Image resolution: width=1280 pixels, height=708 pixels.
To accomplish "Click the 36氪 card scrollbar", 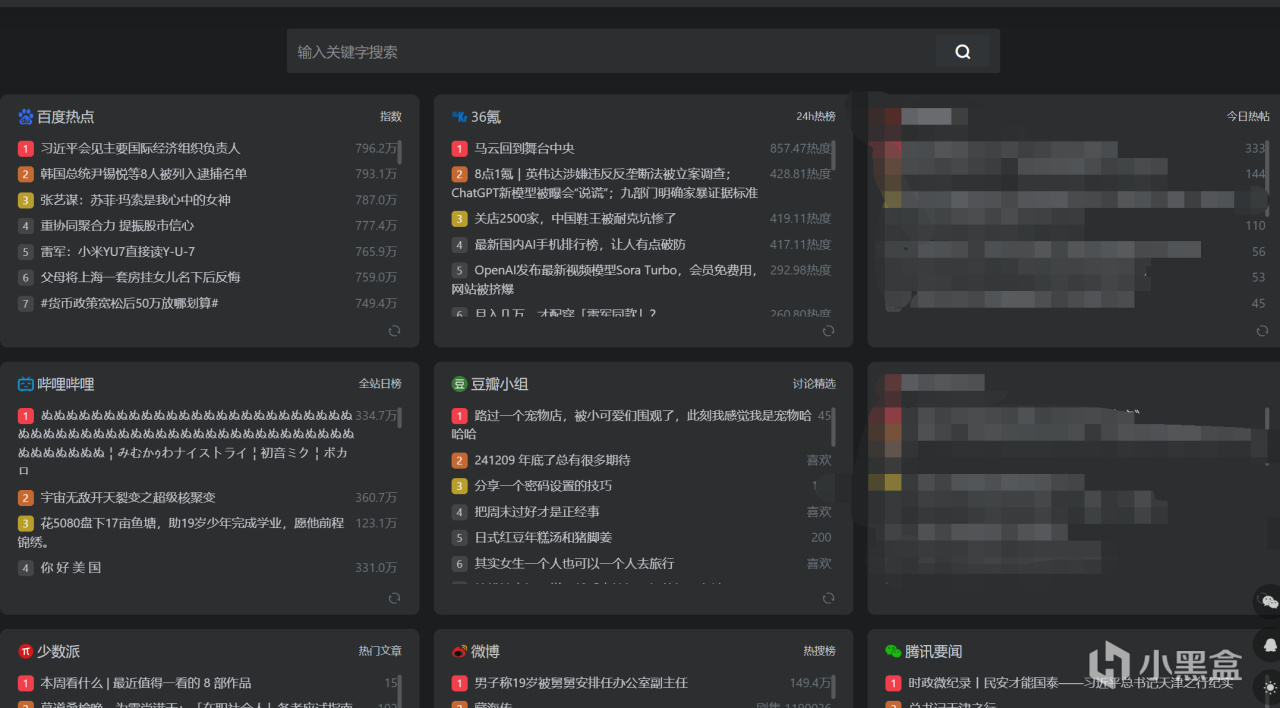I will click(833, 154).
